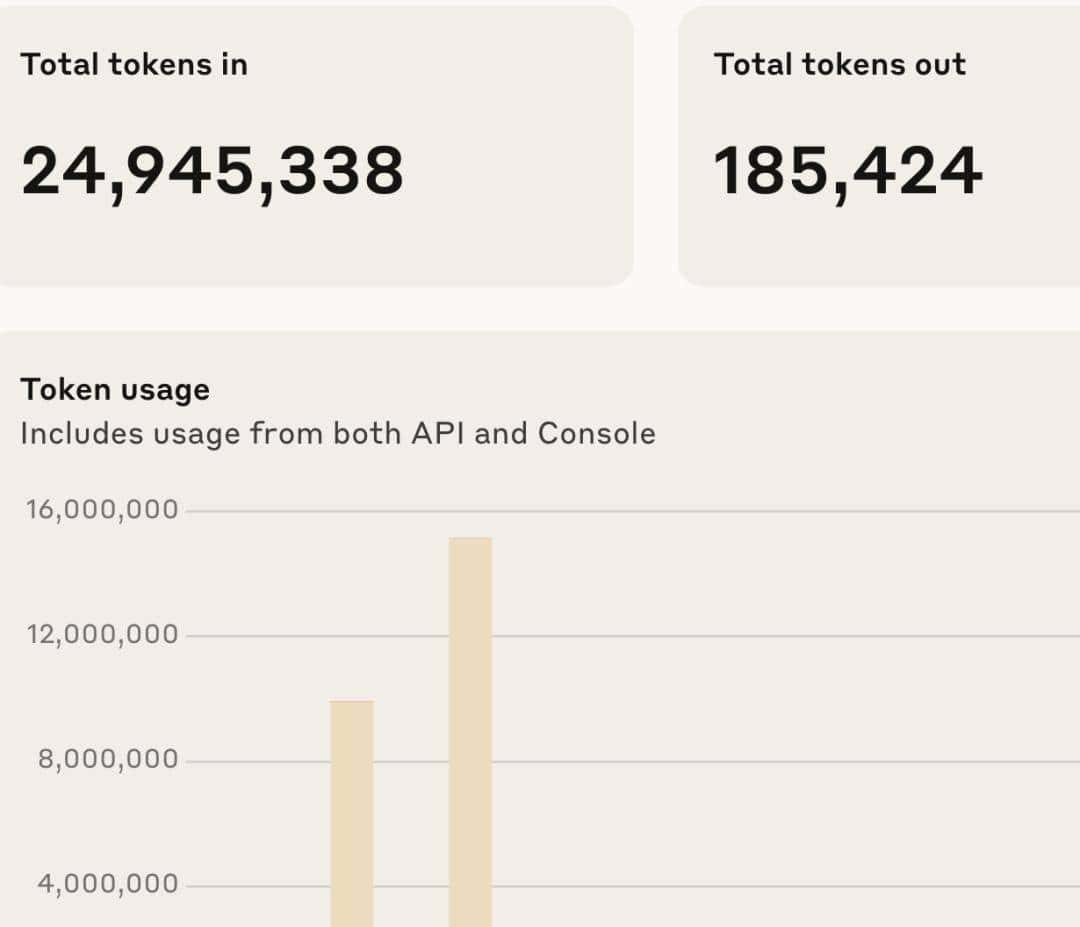Click the "Token usage" chart heading

coord(115,389)
